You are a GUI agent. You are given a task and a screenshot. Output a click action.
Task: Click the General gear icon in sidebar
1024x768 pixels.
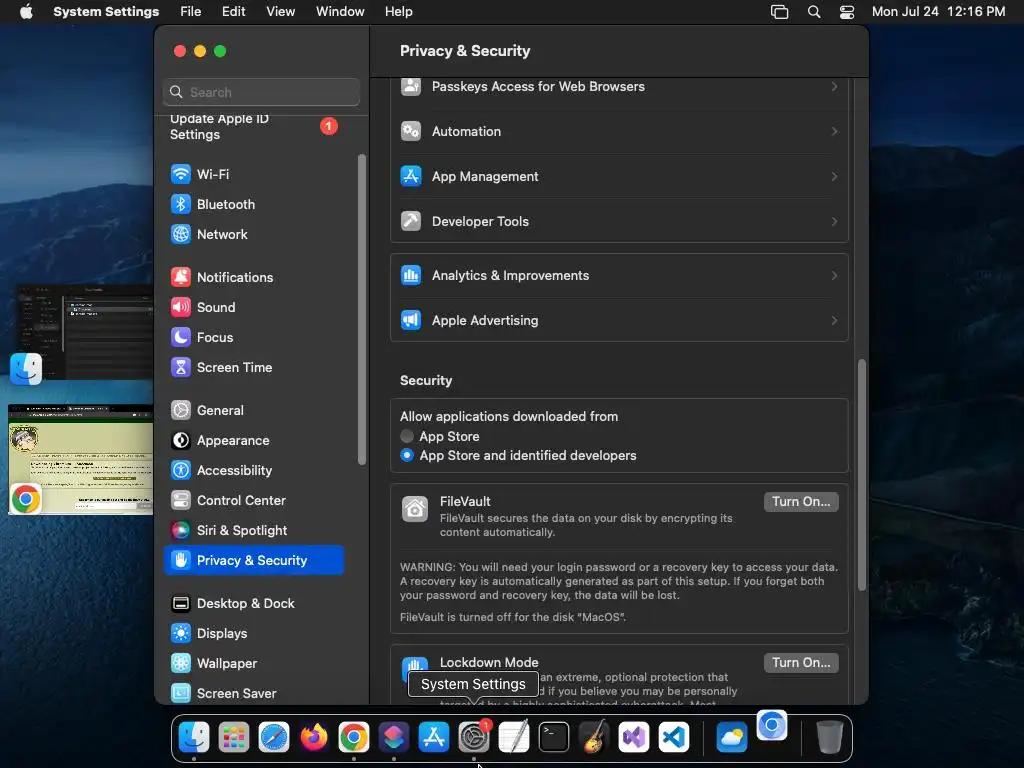click(181, 411)
